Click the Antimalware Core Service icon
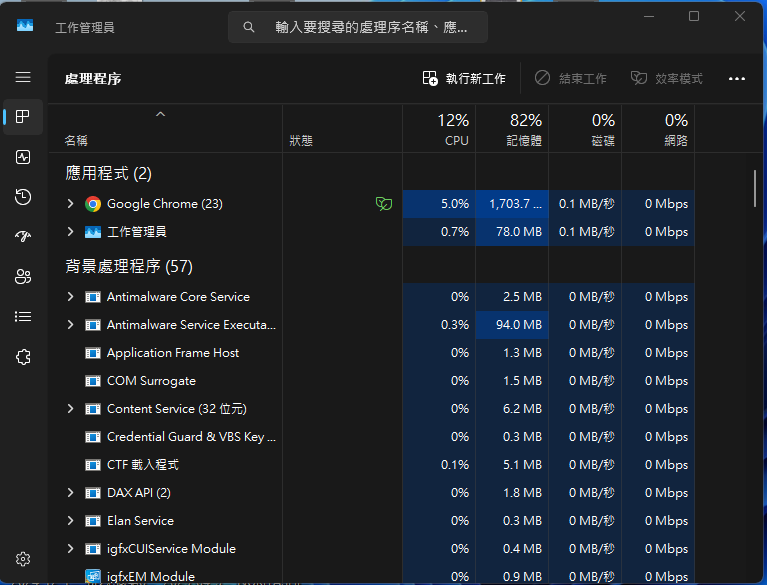Screen dimensions: 767x585 coord(92,297)
